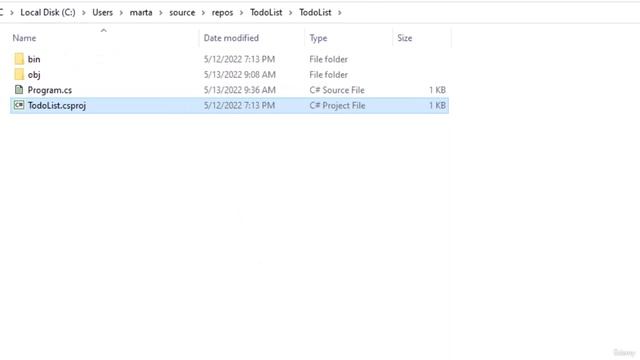
Task: Go to the parent TodoList folder in breadcrumb
Action: (x=266, y=13)
